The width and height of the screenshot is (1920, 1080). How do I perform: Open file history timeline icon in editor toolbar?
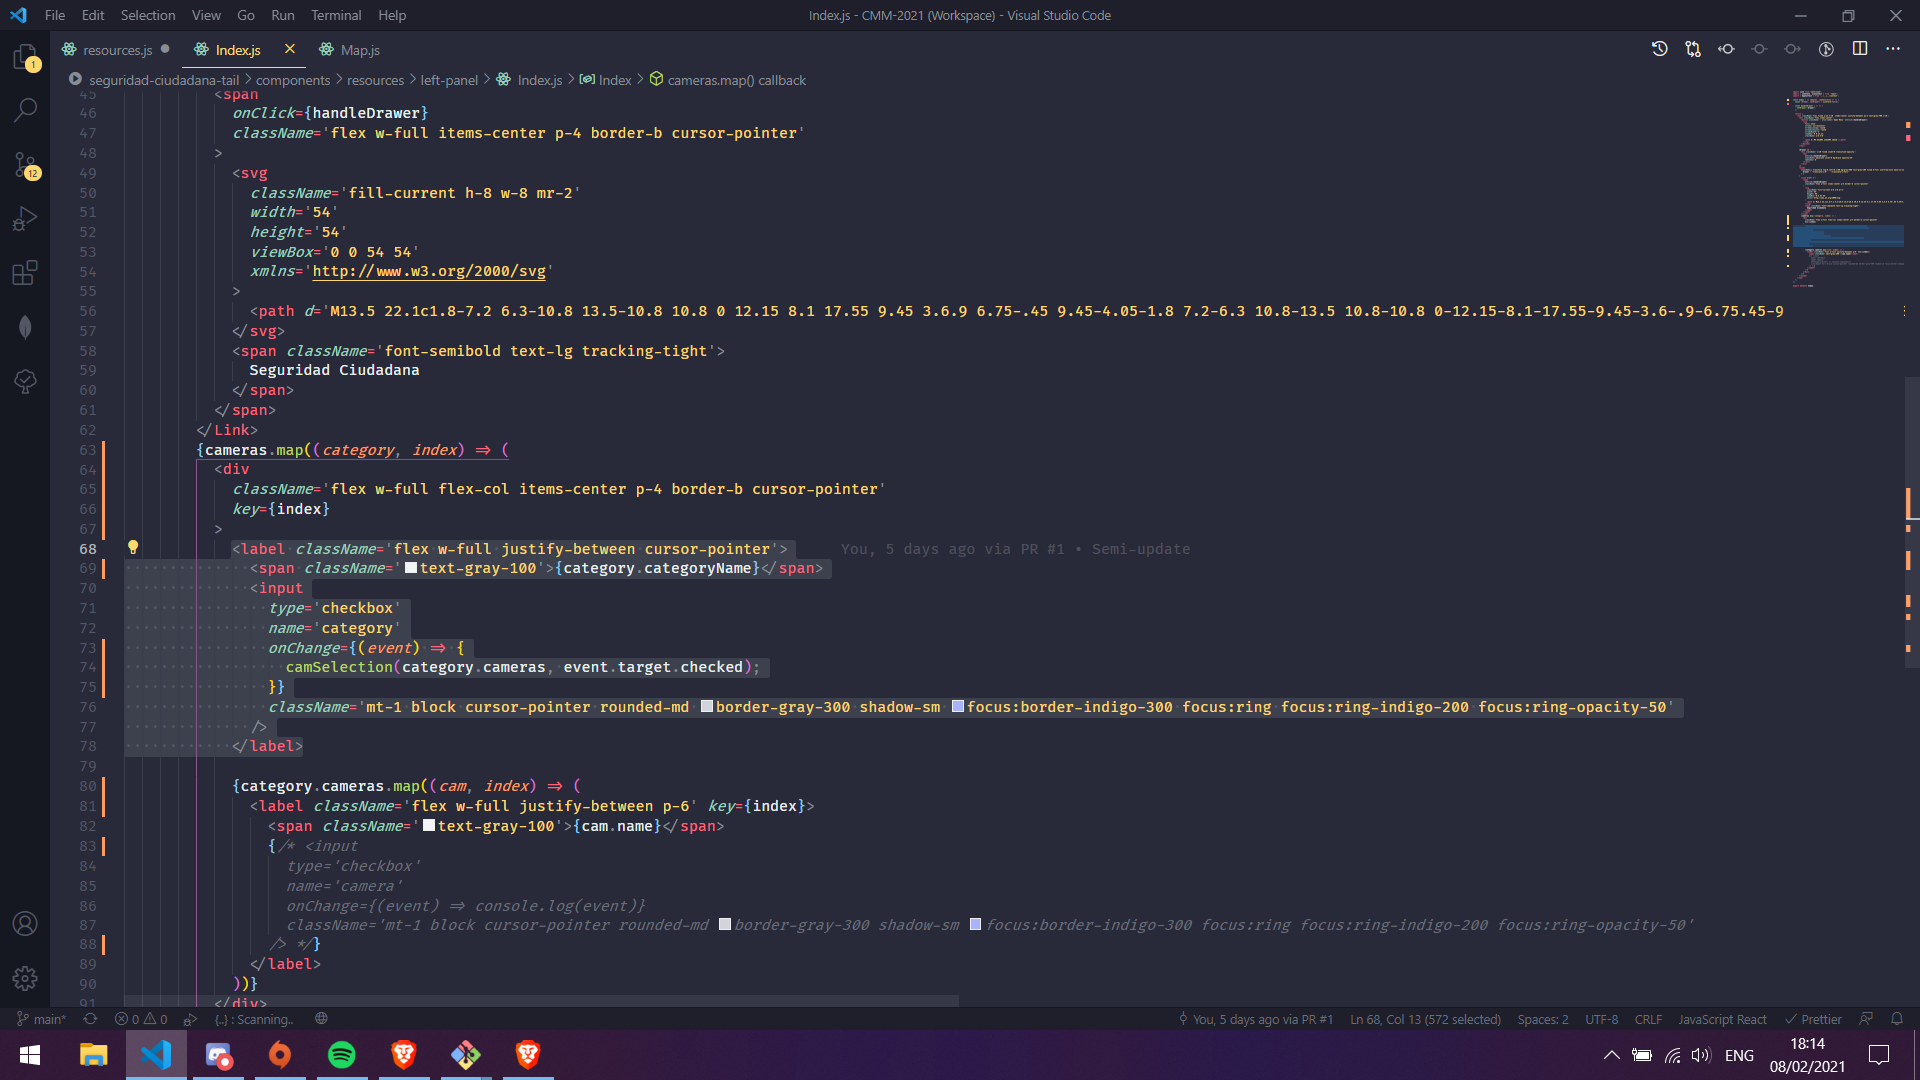tap(1659, 49)
